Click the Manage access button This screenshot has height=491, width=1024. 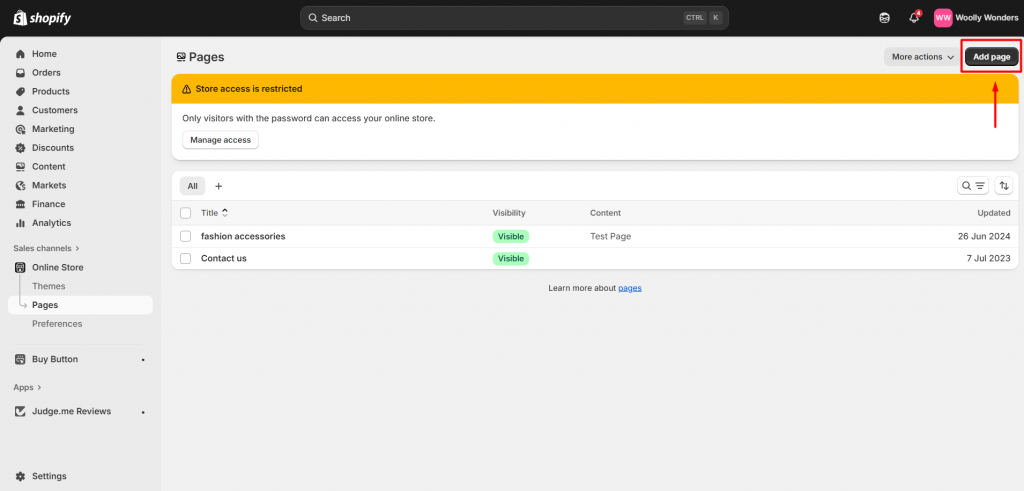[221, 140]
